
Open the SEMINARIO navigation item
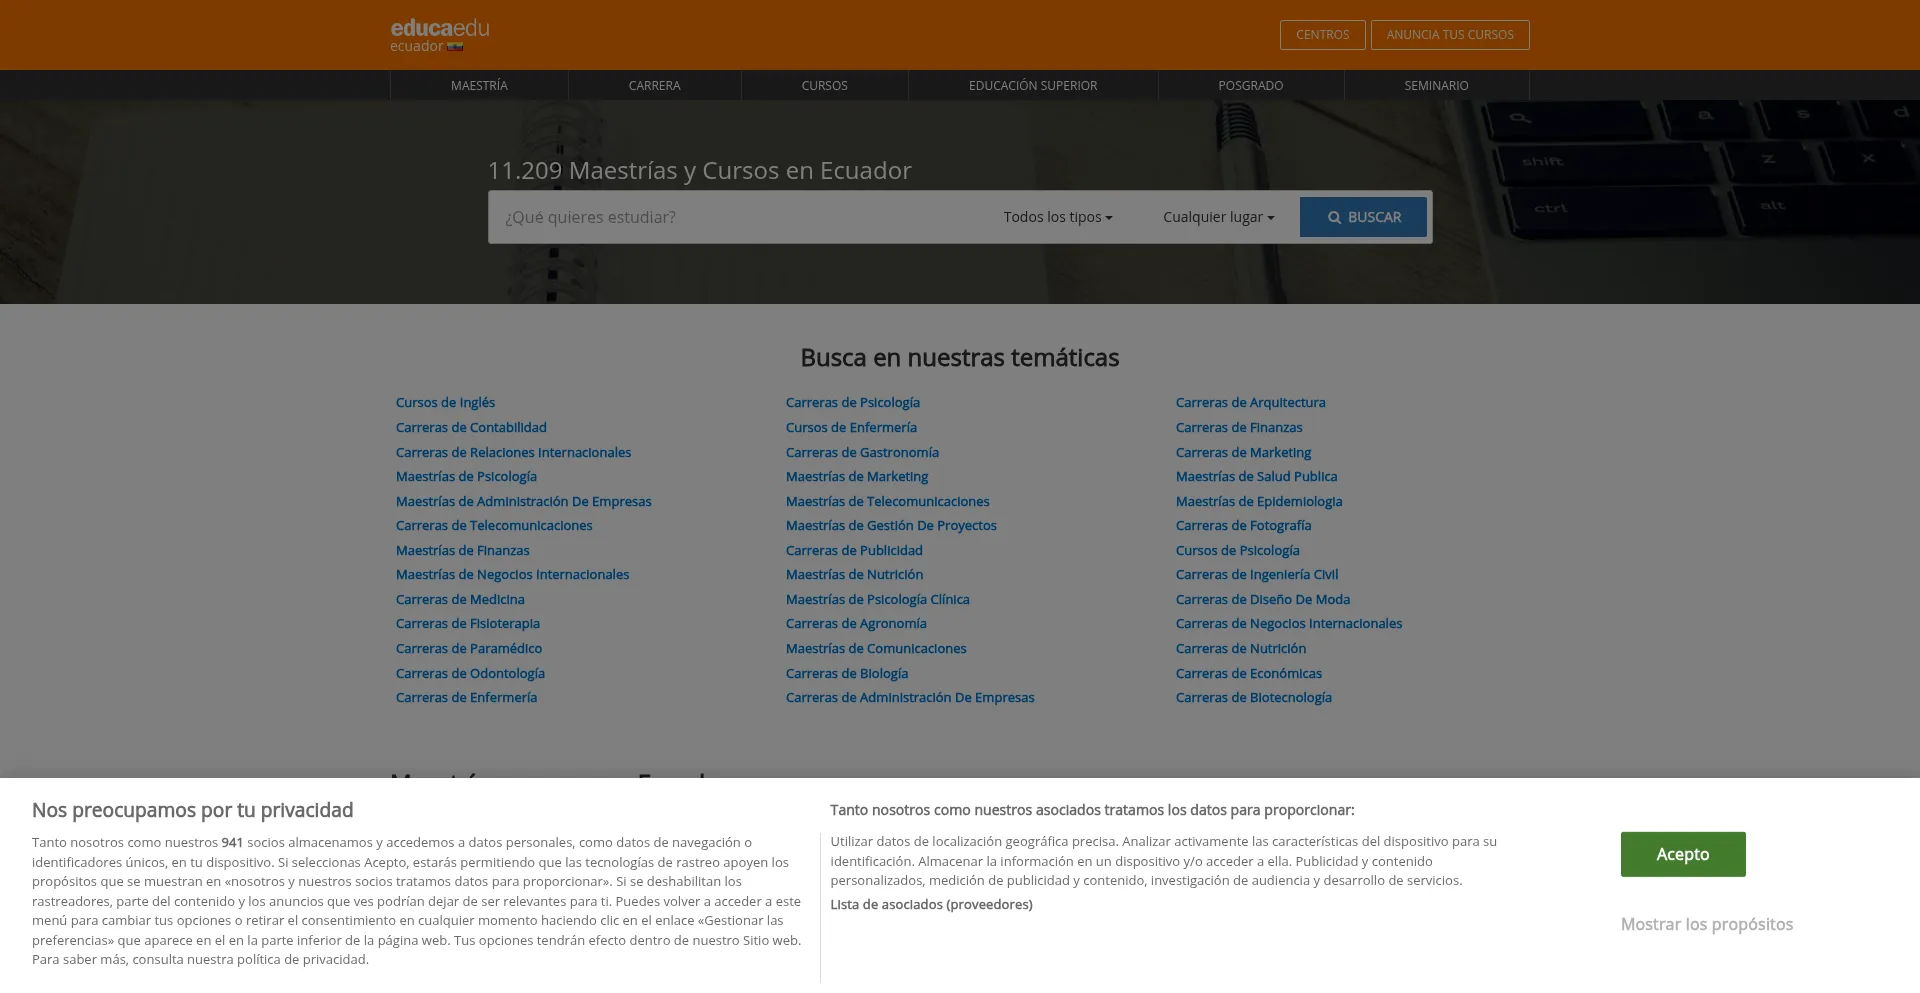(x=1436, y=86)
